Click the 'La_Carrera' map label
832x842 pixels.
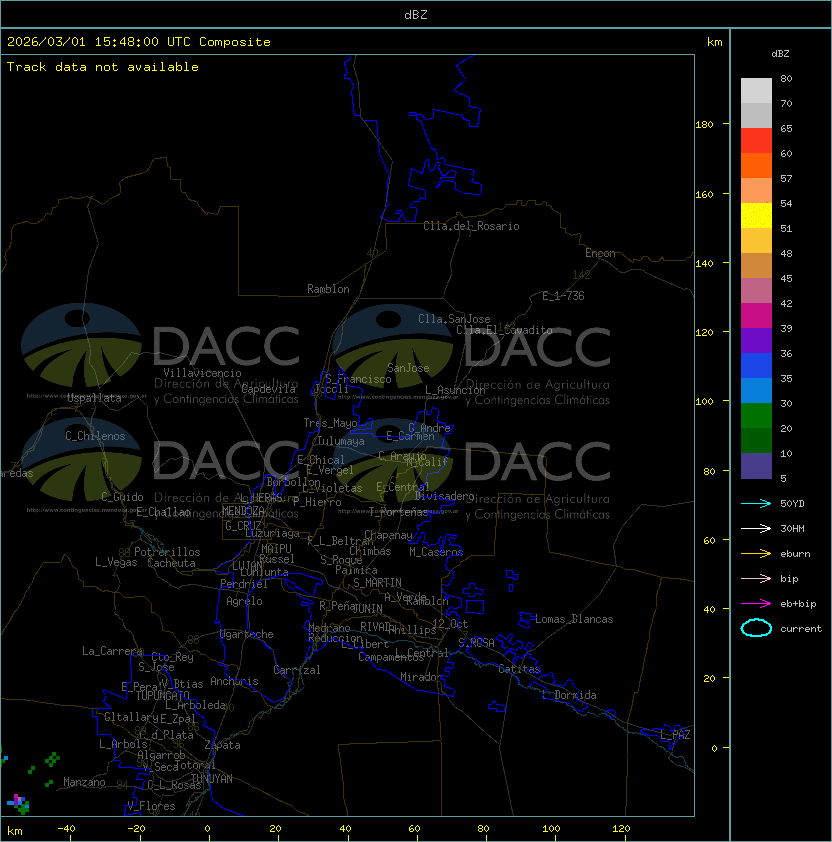point(113,651)
